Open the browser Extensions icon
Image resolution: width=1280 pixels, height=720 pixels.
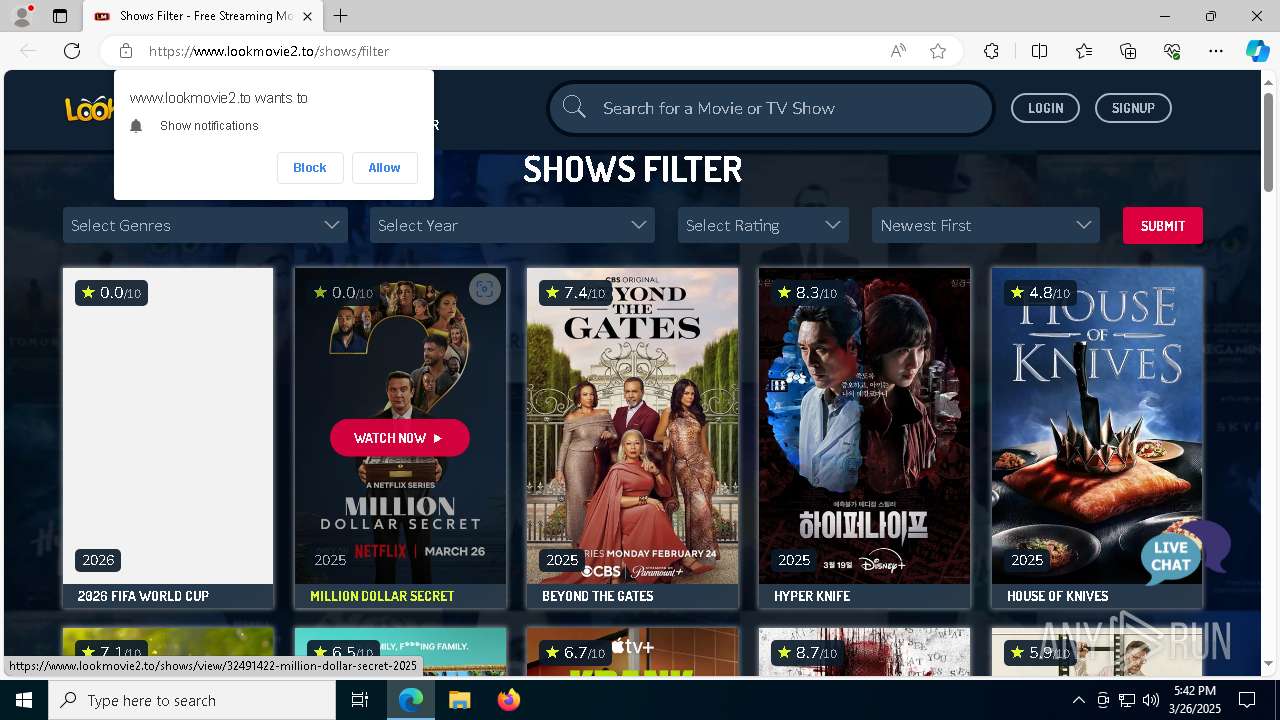coord(991,51)
